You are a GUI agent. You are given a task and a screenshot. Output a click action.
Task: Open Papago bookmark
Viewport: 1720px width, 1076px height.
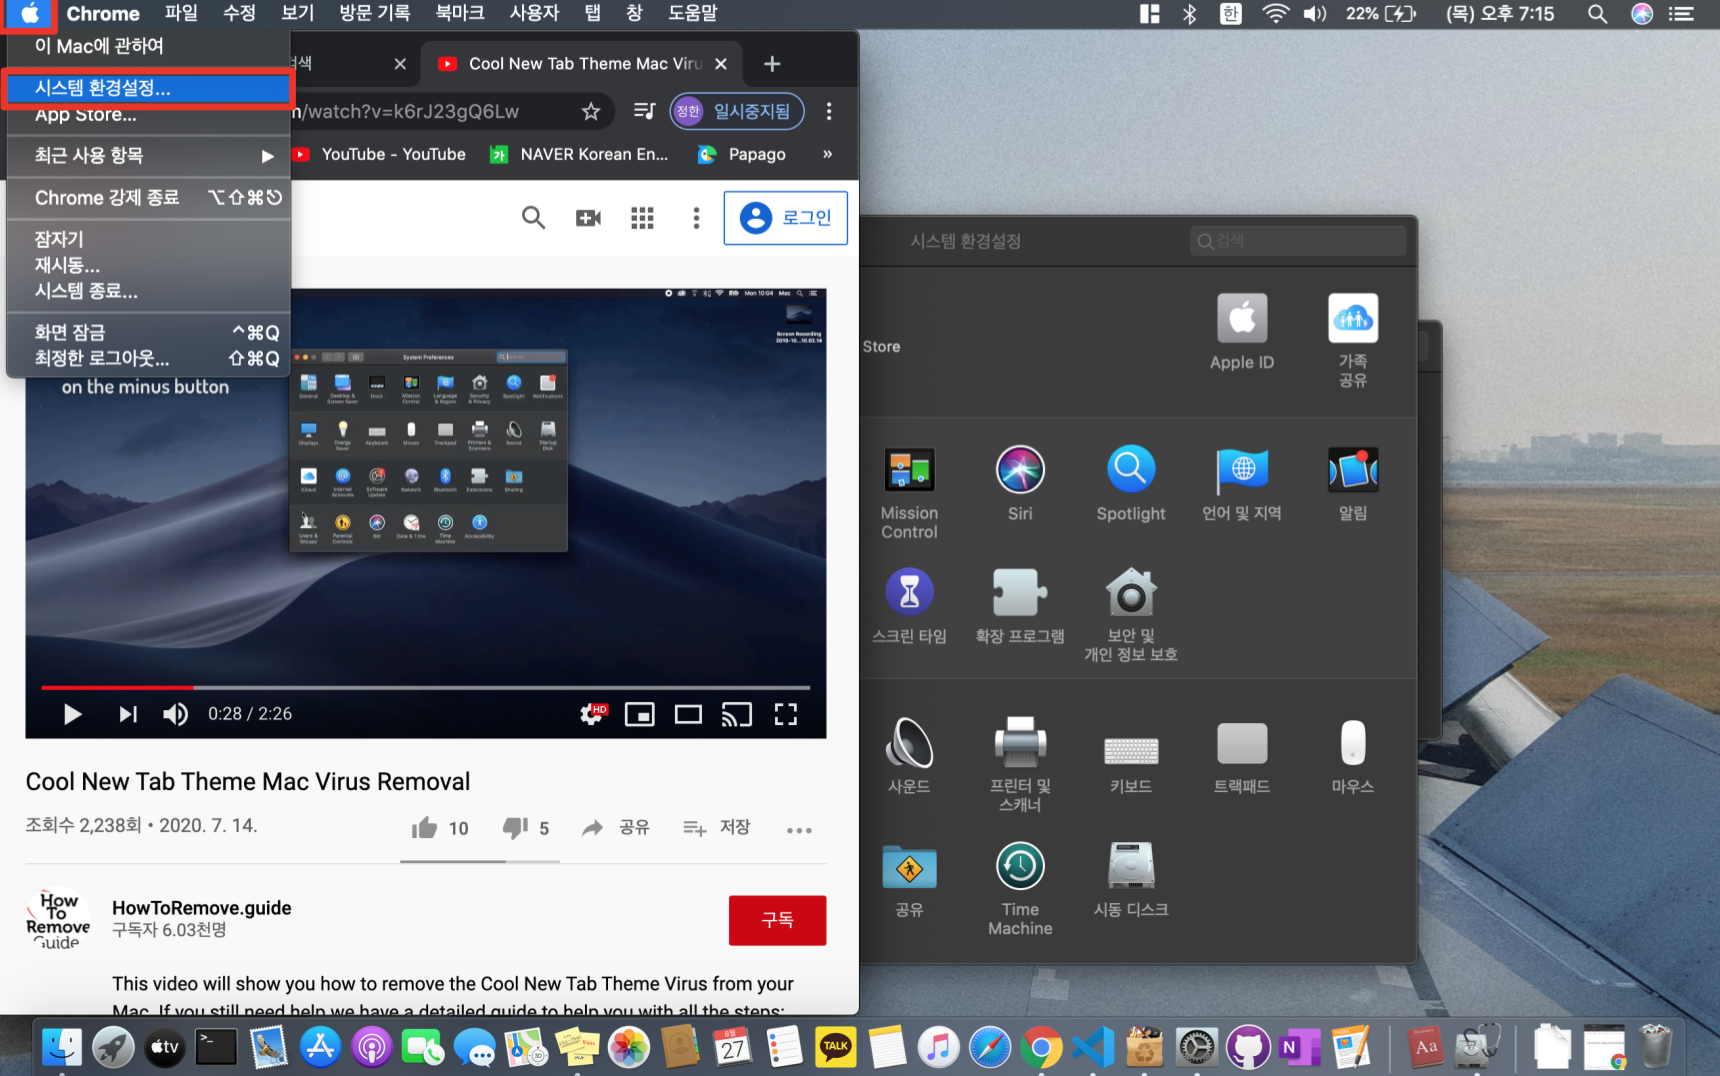tap(742, 154)
